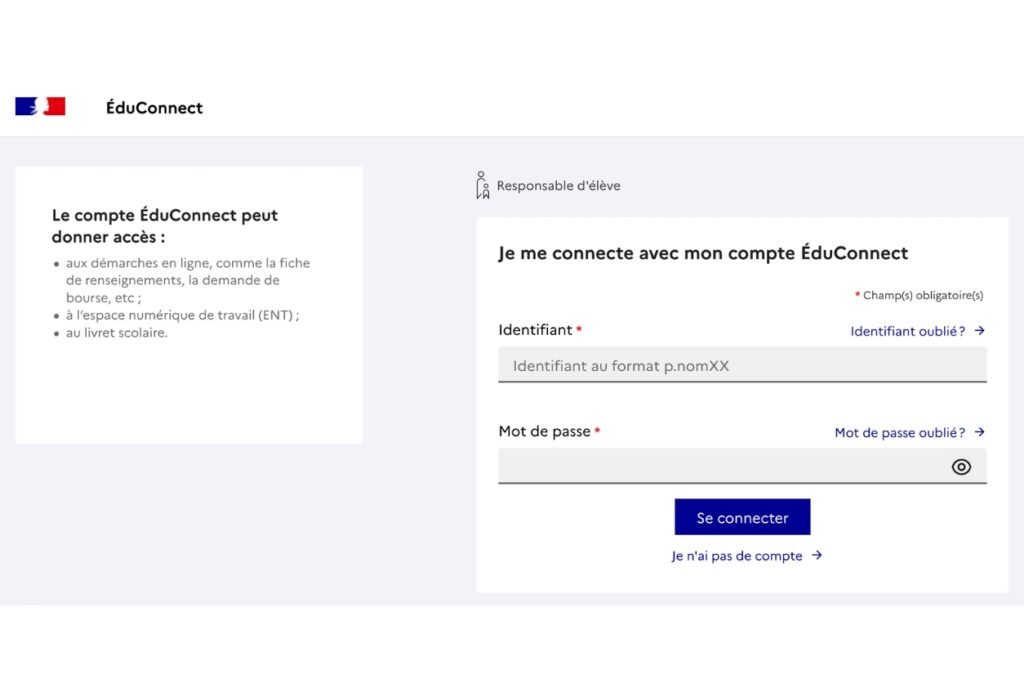The image size is (1024, 683).
Task: Click the Responsable d'élève person icon
Action: 483,185
